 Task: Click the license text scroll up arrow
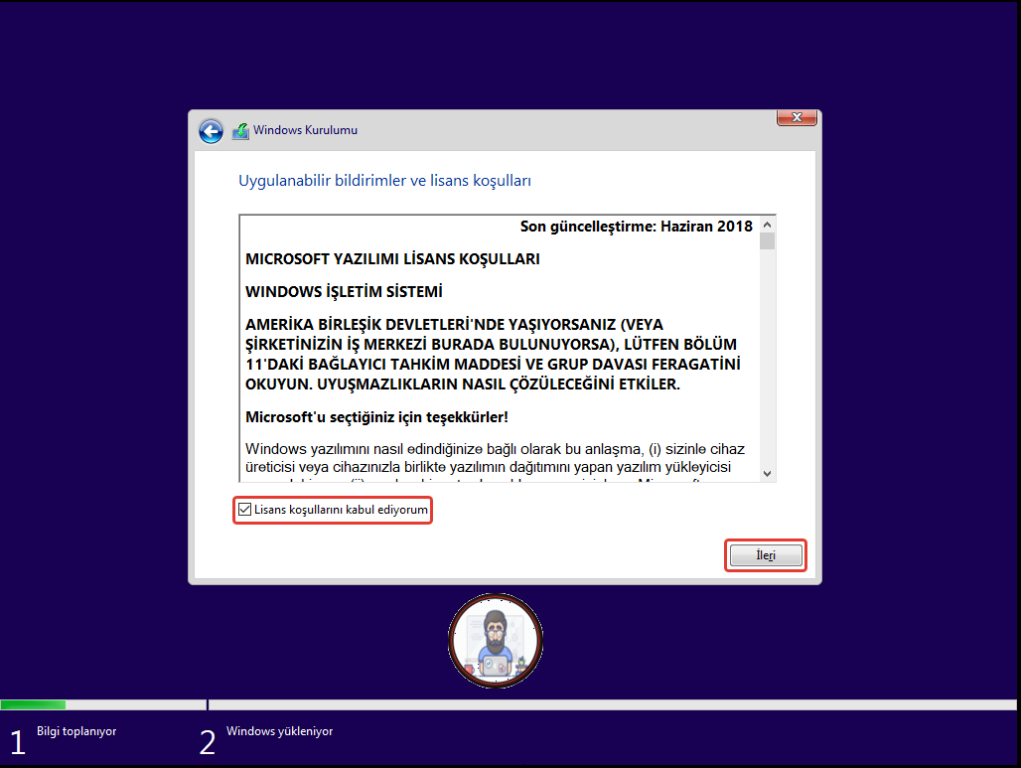tap(767, 225)
